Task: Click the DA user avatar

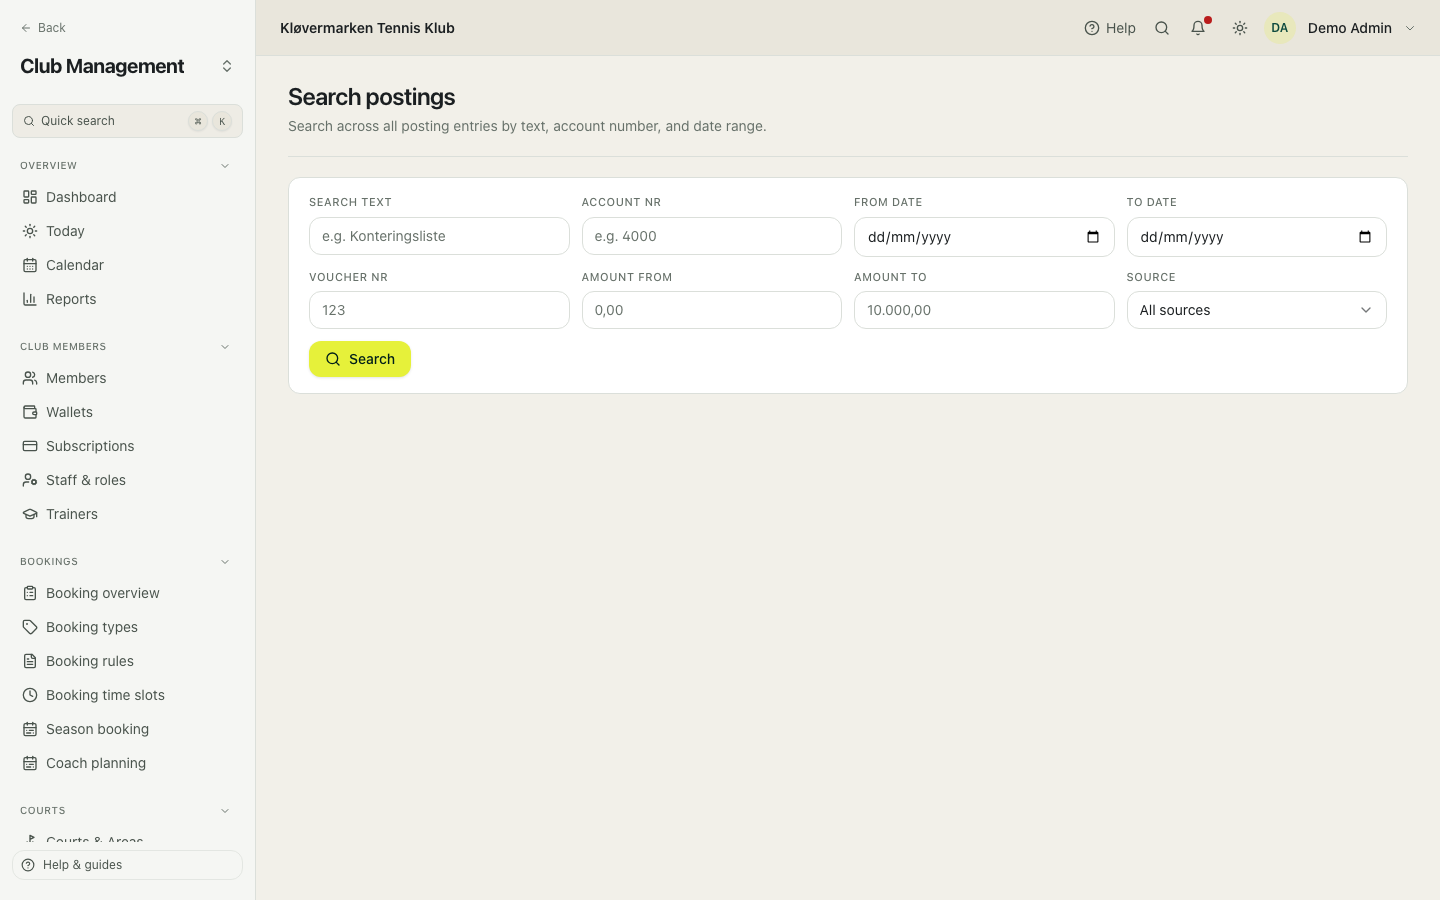Action: coord(1280,28)
